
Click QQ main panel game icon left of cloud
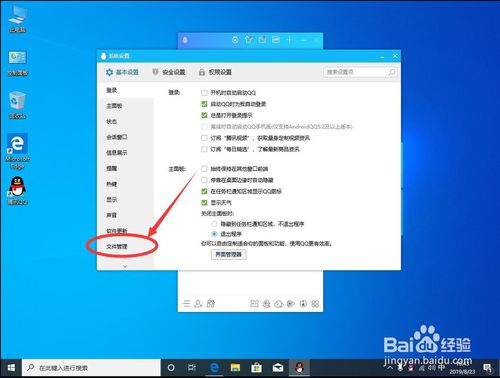click(266, 304)
